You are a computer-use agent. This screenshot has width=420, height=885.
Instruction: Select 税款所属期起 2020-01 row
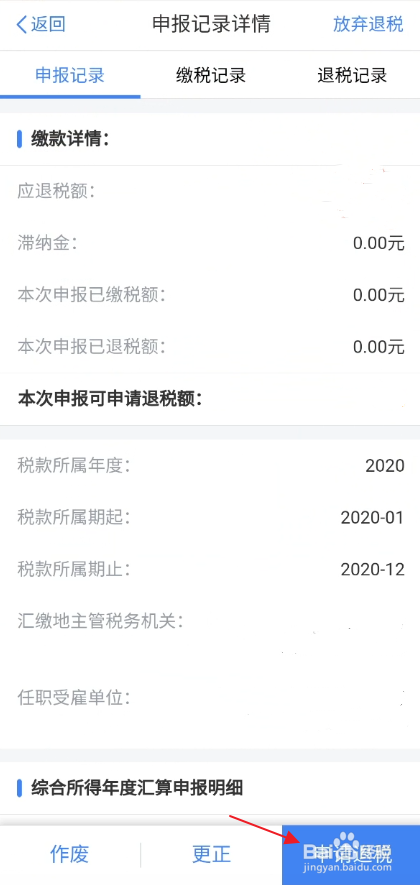pos(210,518)
